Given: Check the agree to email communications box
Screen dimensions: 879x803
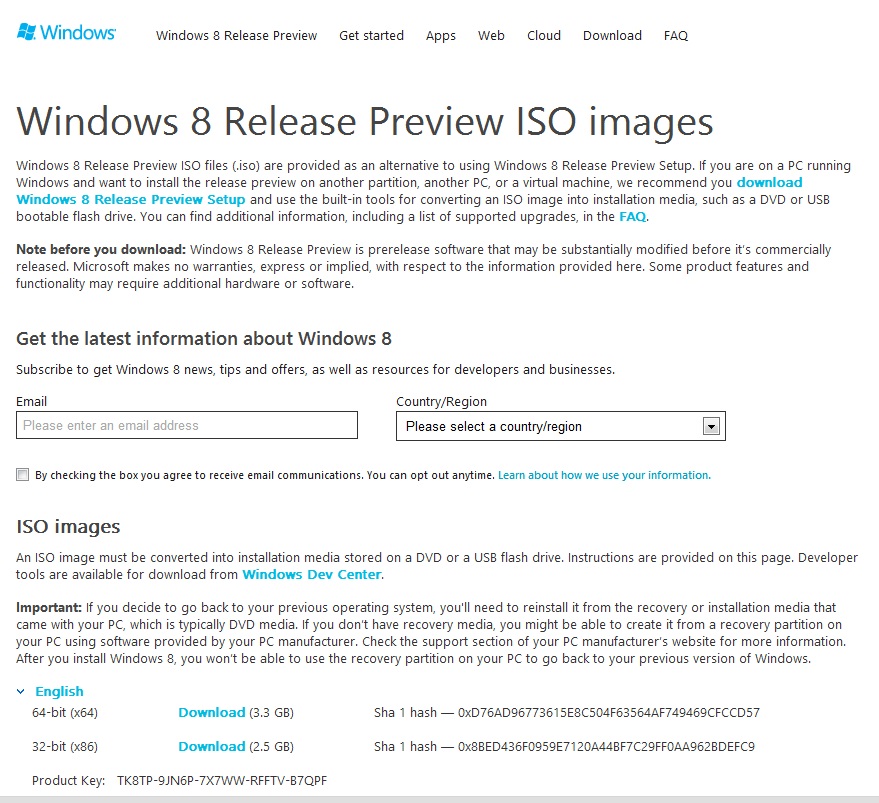Looking at the screenshot, I should (22, 475).
